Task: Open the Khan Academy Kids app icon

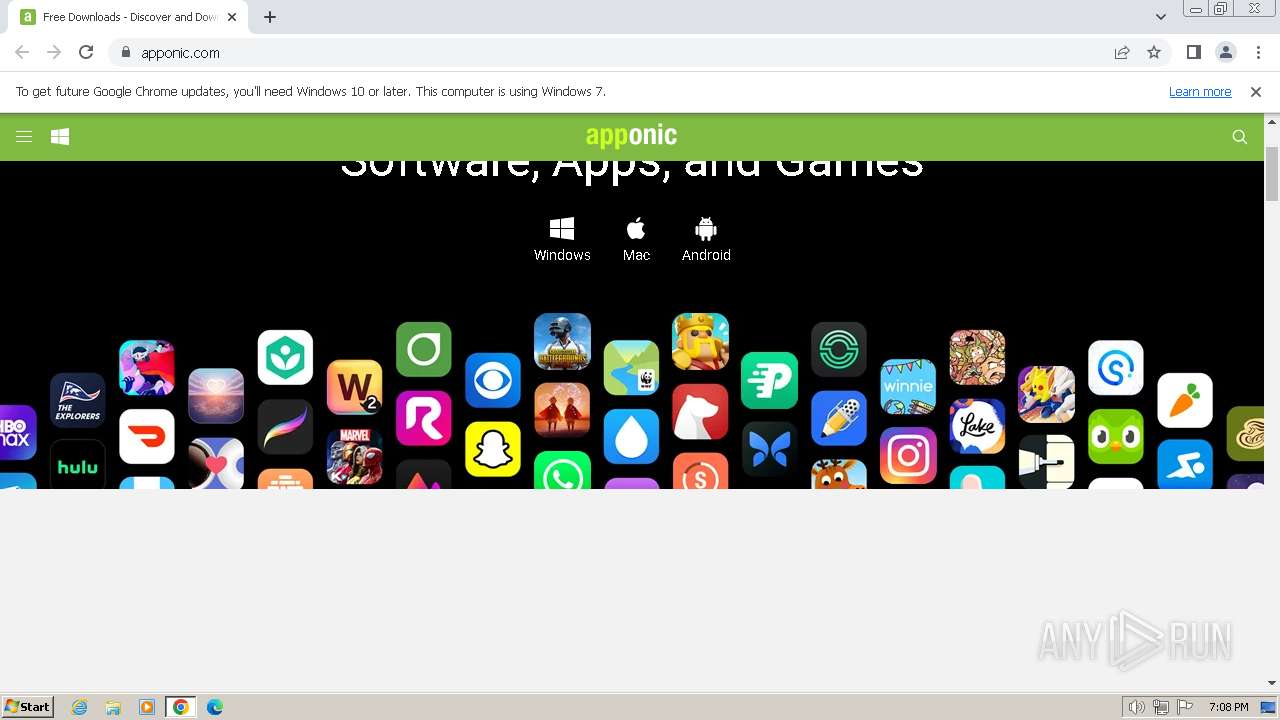Action: pos(285,357)
